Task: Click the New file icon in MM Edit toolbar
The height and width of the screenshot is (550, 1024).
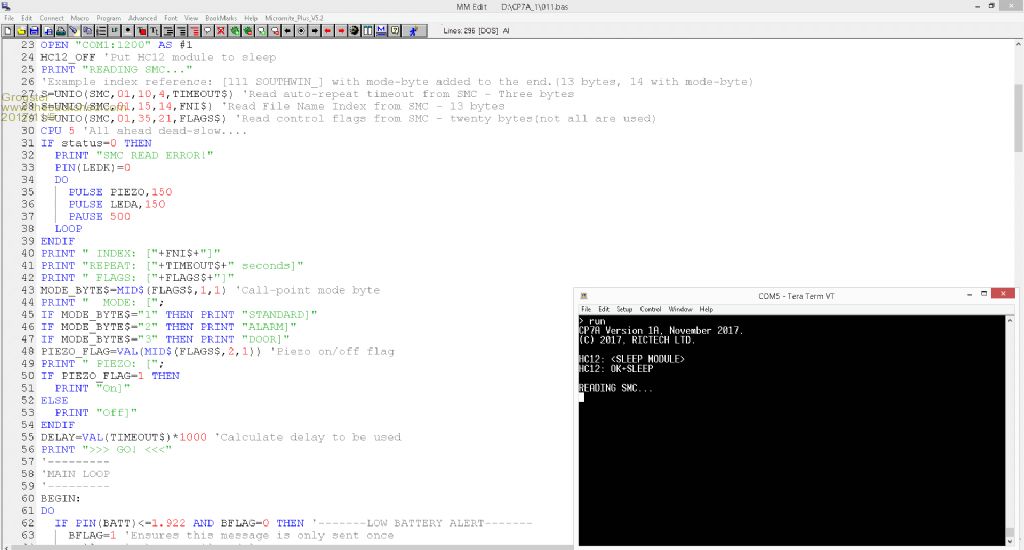Action: click(8, 31)
